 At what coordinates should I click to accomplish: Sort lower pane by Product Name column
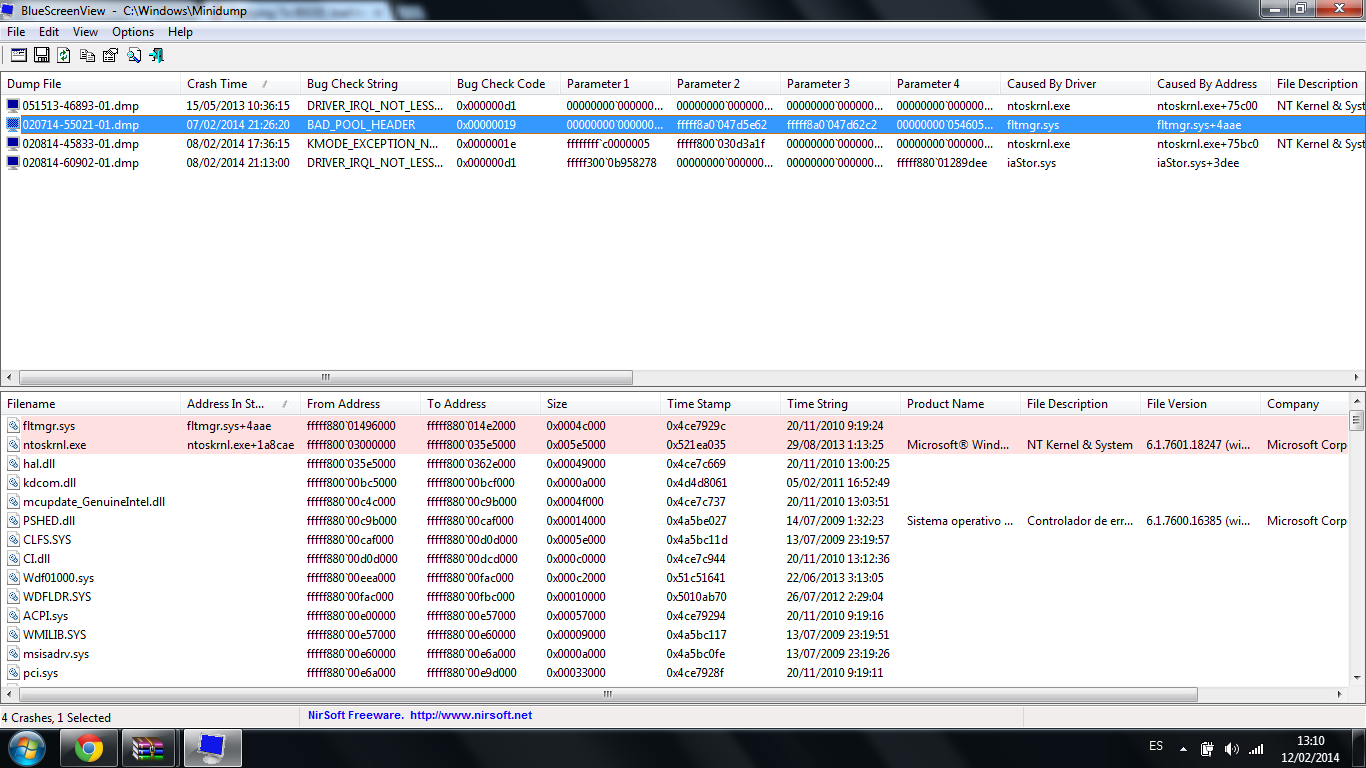click(961, 404)
